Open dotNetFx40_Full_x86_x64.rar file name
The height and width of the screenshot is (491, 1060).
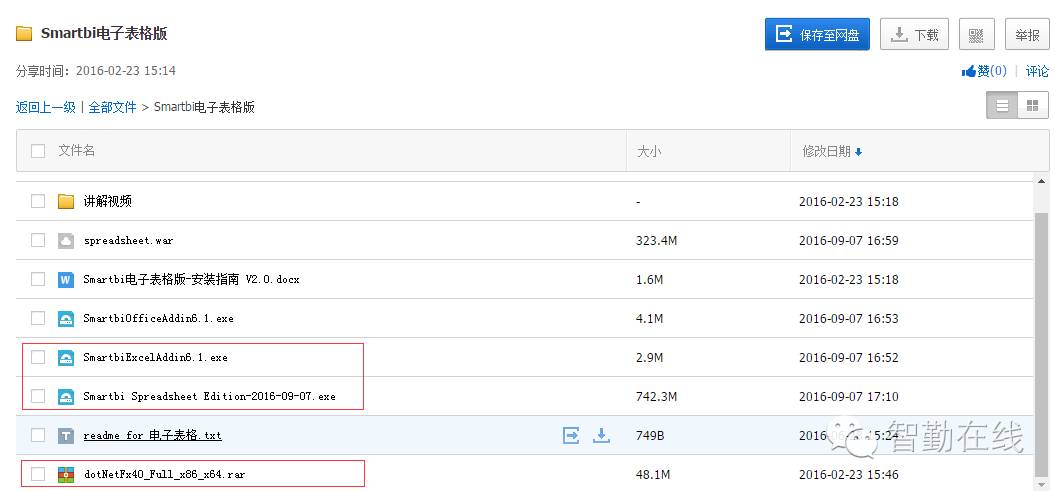(164, 474)
